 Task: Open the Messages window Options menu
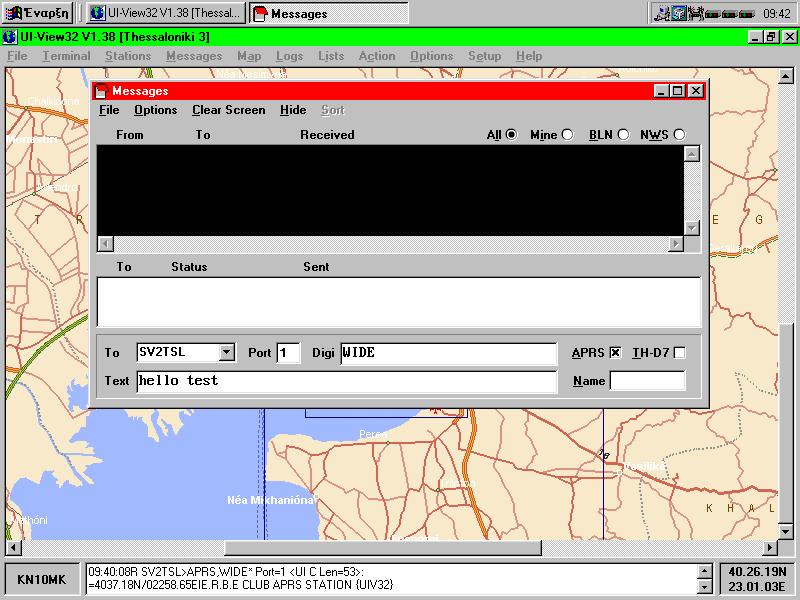156,110
